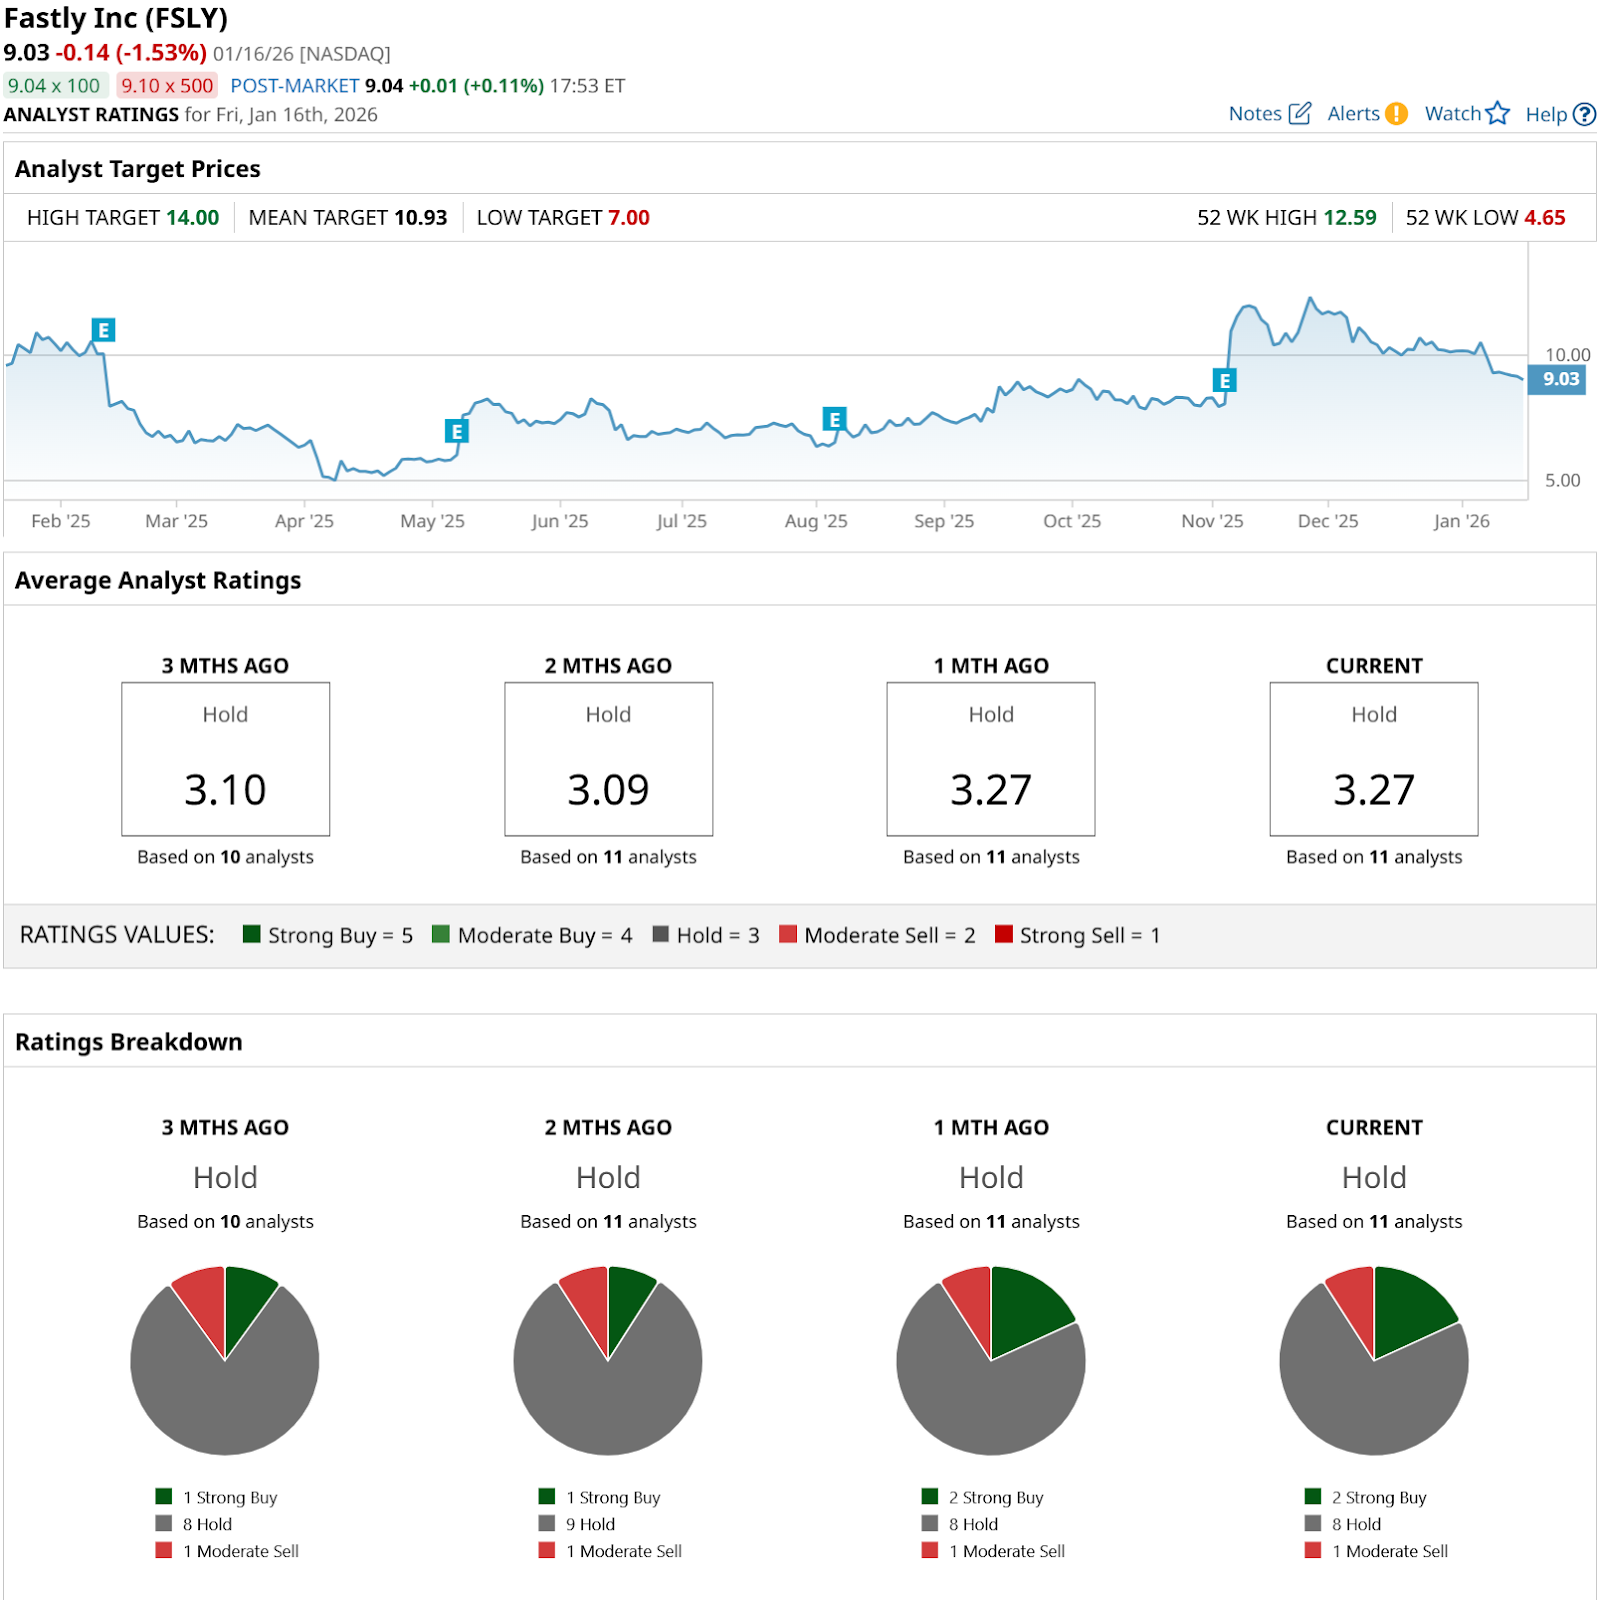Click the Average Analyst Ratings heading

(x=158, y=581)
